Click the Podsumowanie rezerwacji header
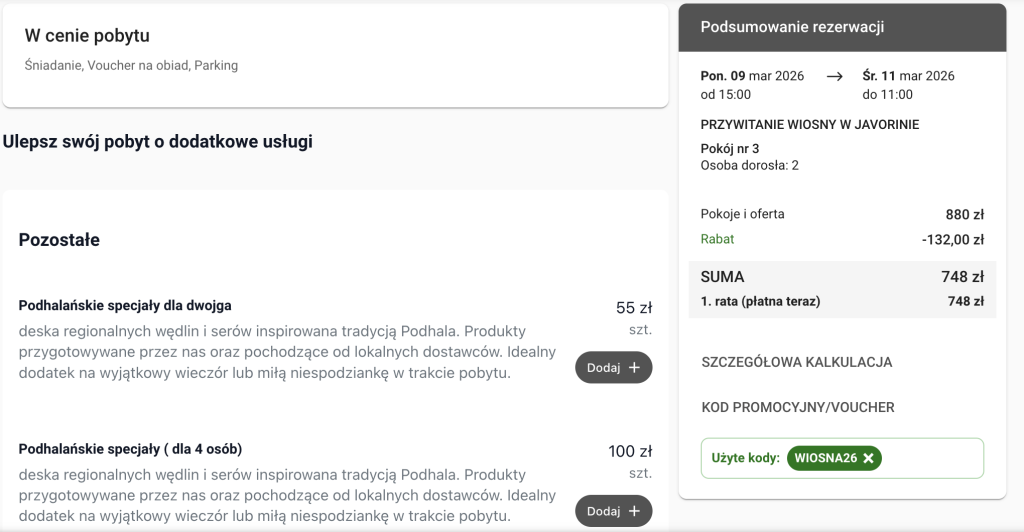Viewport: 1024px width, 532px height. point(792,27)
